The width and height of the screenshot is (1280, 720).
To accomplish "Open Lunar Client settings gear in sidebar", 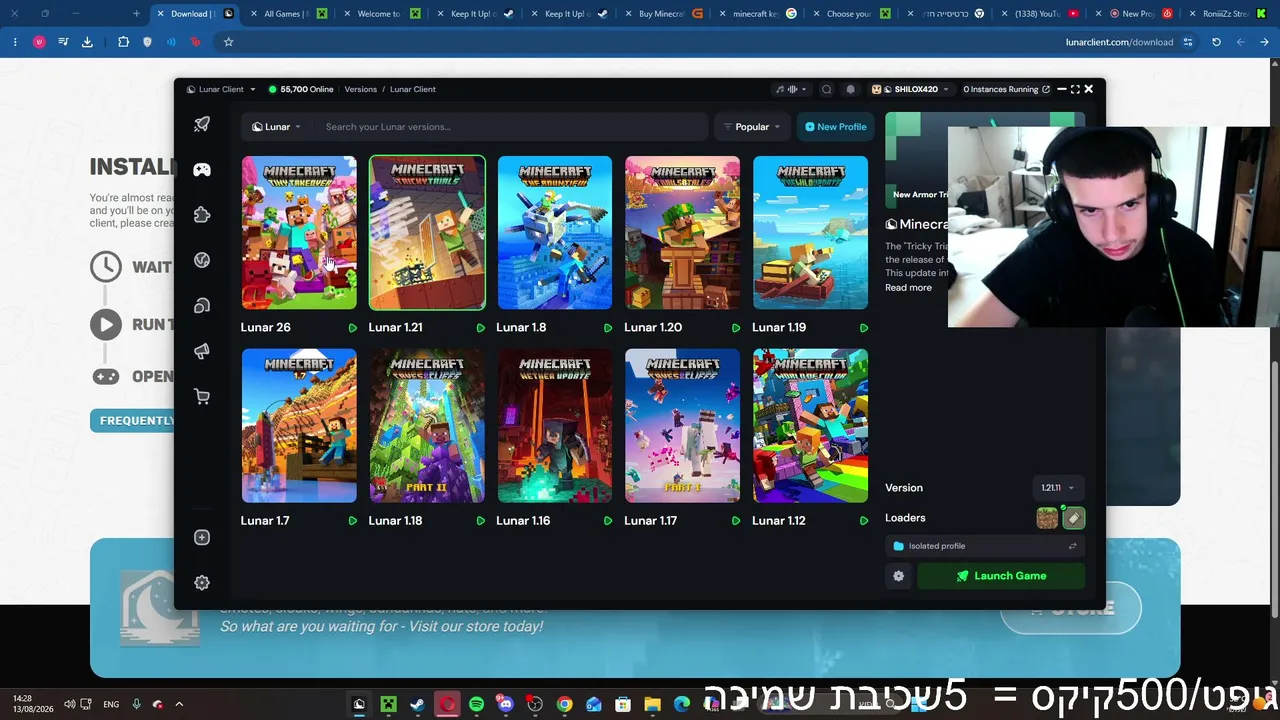I will (x=202, y=583).
